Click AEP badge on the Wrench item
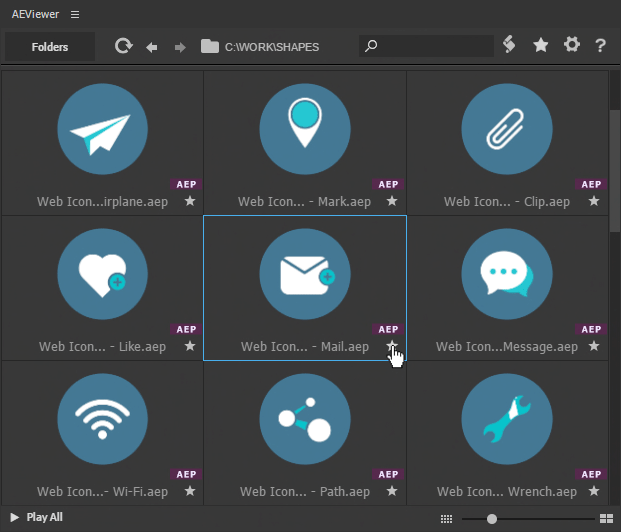Viewport: 621px width, 532px height. [x=591, y=474]
